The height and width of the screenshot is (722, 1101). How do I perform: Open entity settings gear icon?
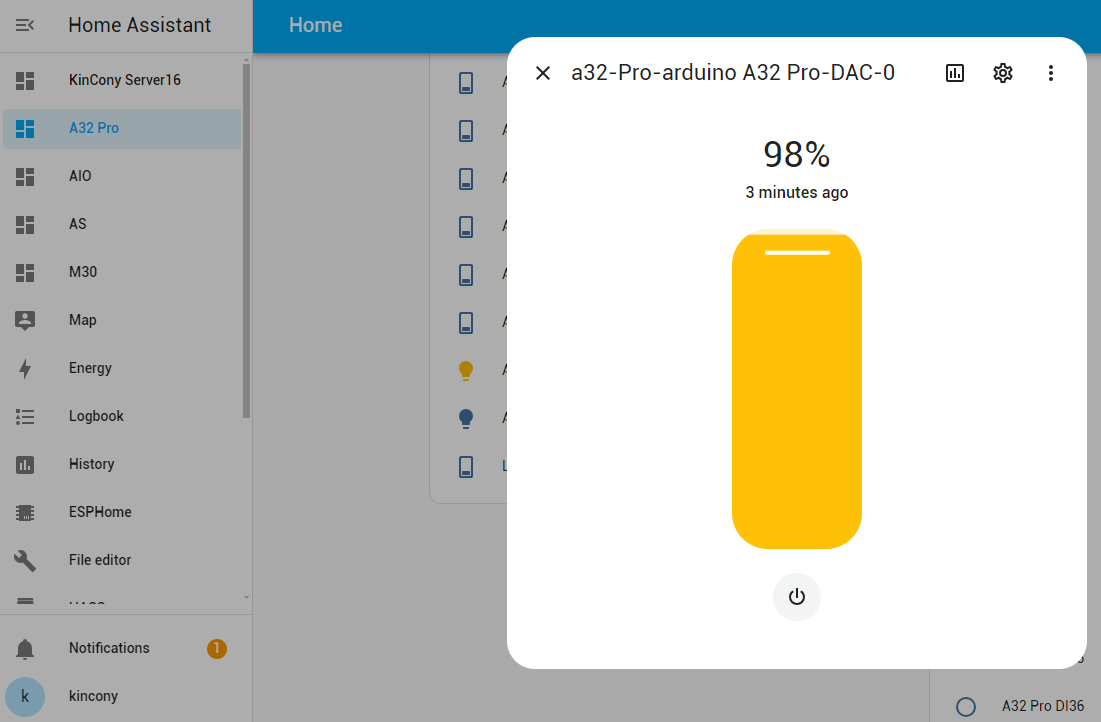[1003, 73]
